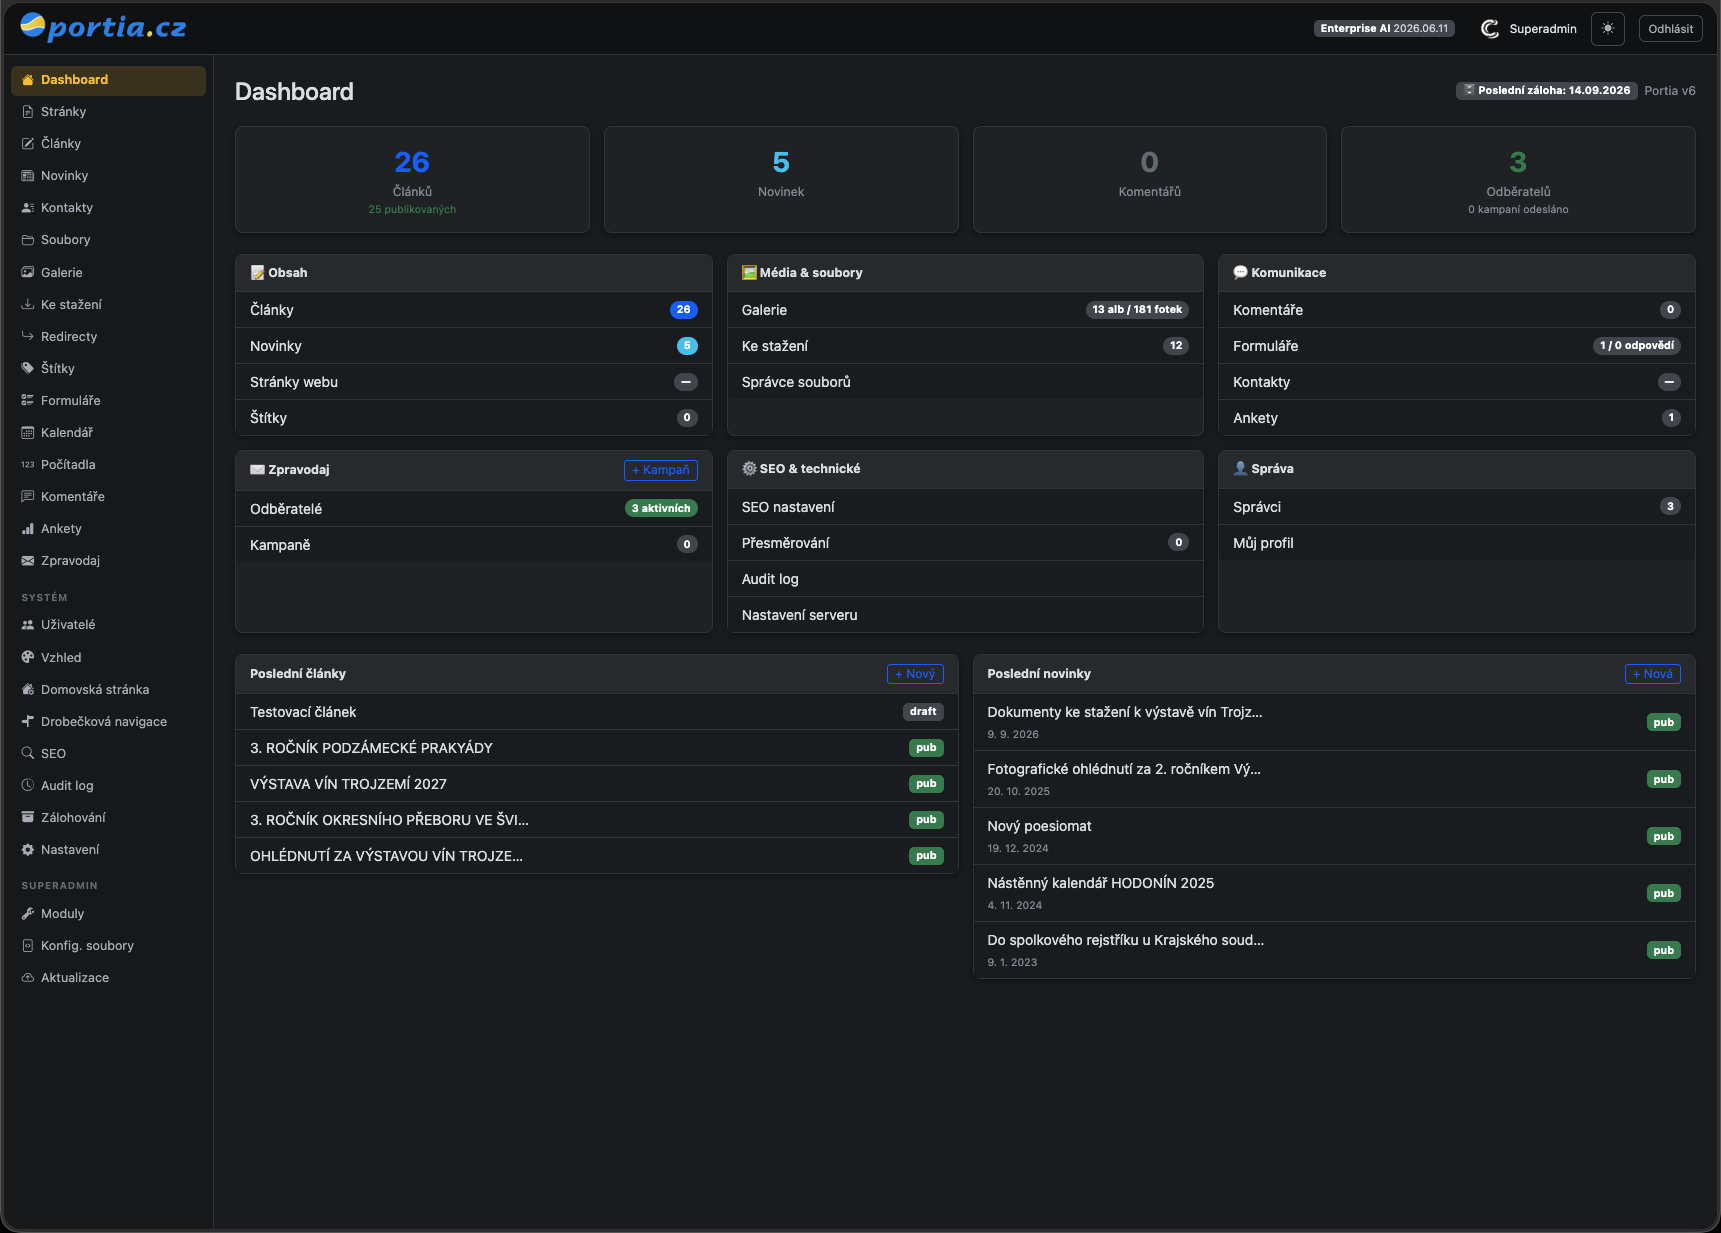Select the Vzhled palette icon
The width and height of the screenshot is (1721, 1233).
(28, 657)
